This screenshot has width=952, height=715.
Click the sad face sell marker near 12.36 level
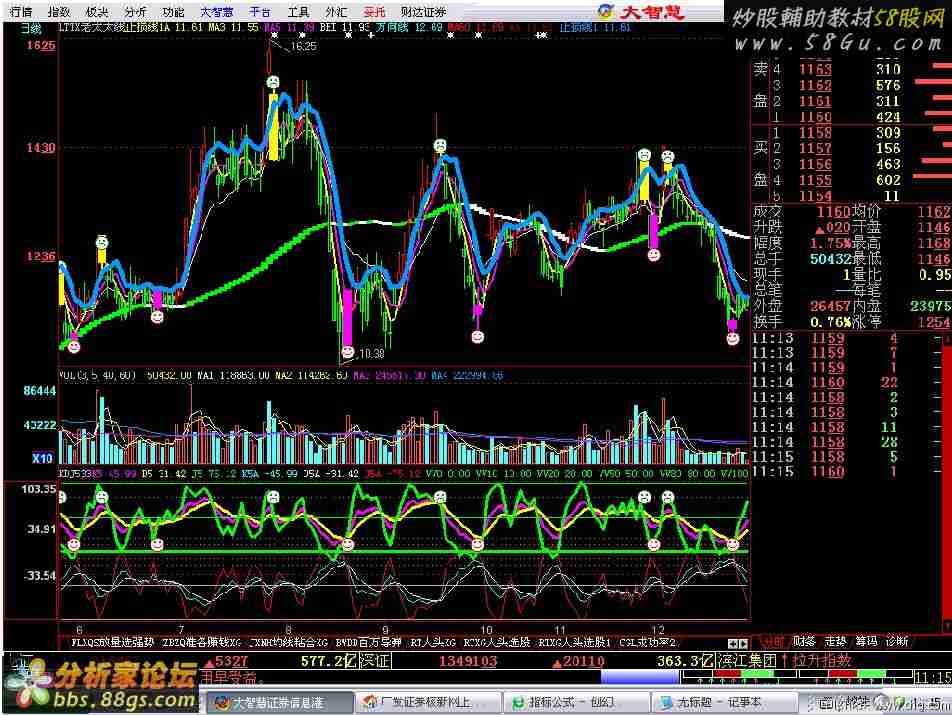102,243
